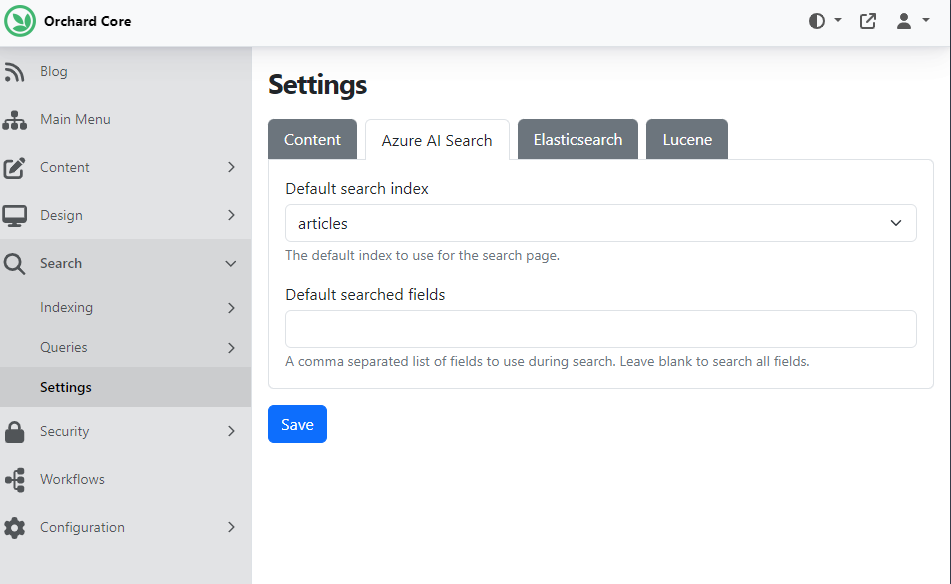
Task: Click the Security padlock icon
Action: (x=15, y=432)
